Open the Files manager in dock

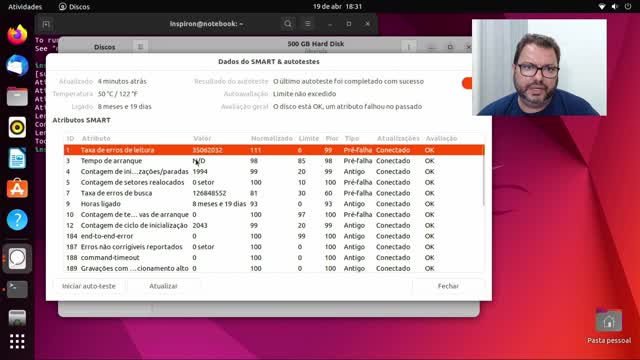pos(17,97)
